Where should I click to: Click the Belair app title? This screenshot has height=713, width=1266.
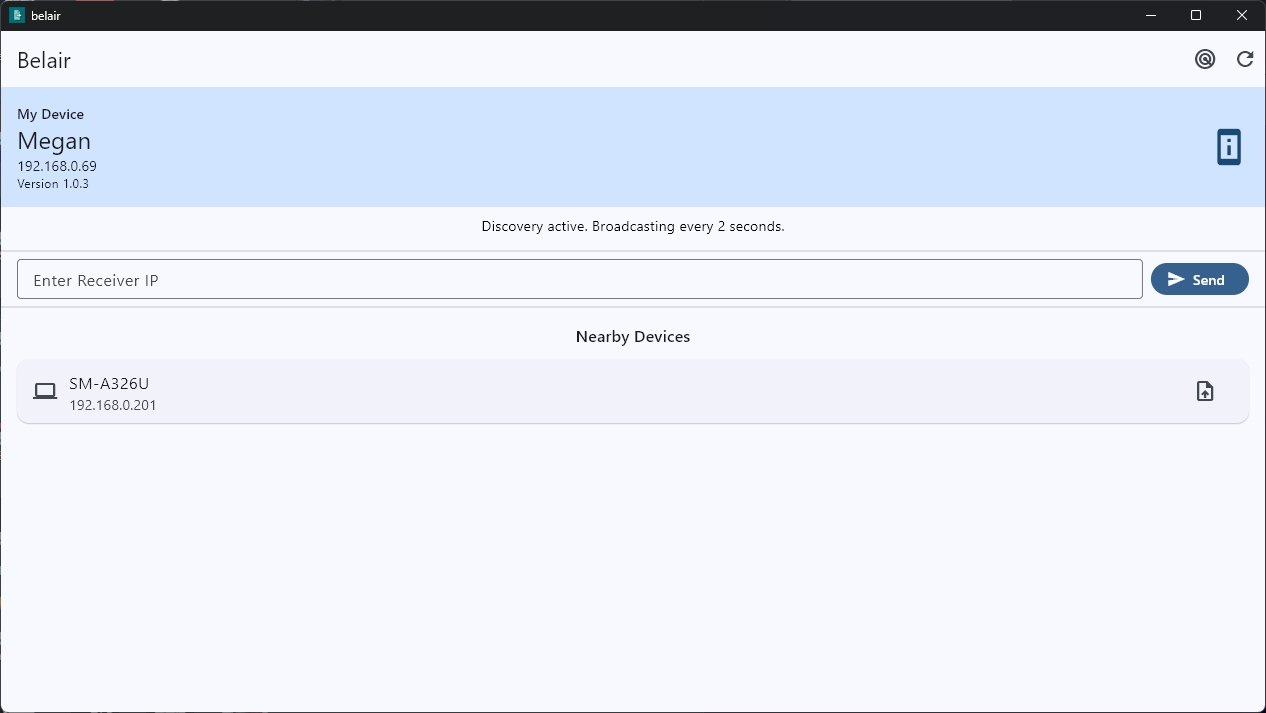[x=44, y=60]
